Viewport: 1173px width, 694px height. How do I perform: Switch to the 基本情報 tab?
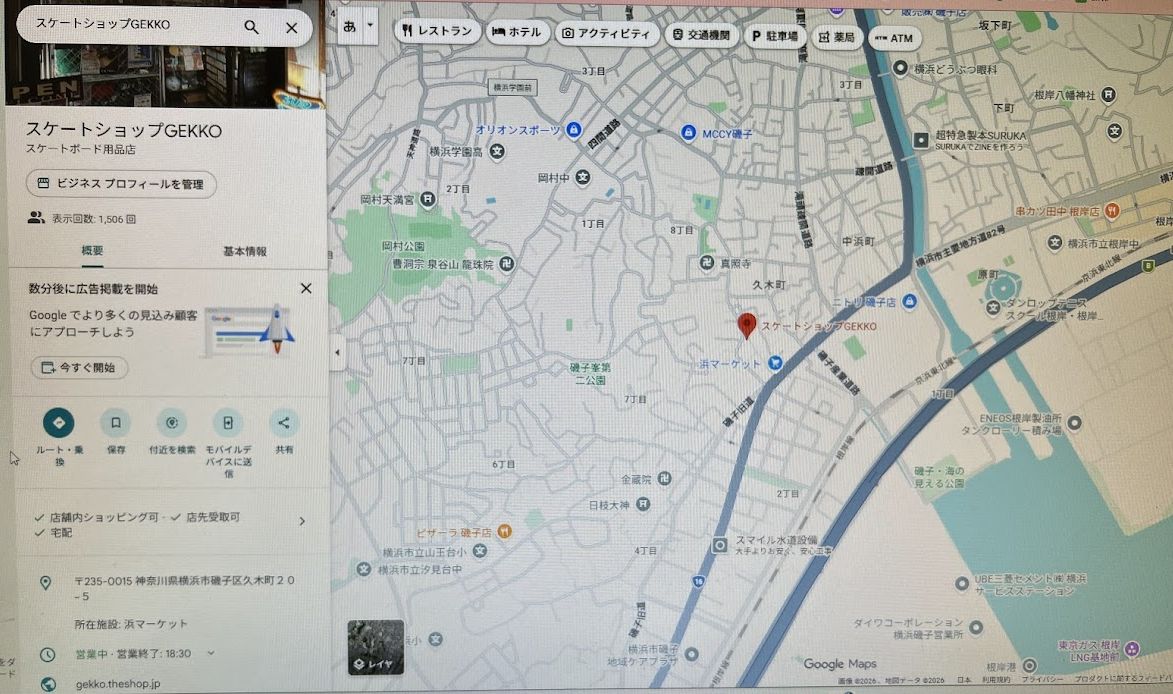[x=244, y=251]
